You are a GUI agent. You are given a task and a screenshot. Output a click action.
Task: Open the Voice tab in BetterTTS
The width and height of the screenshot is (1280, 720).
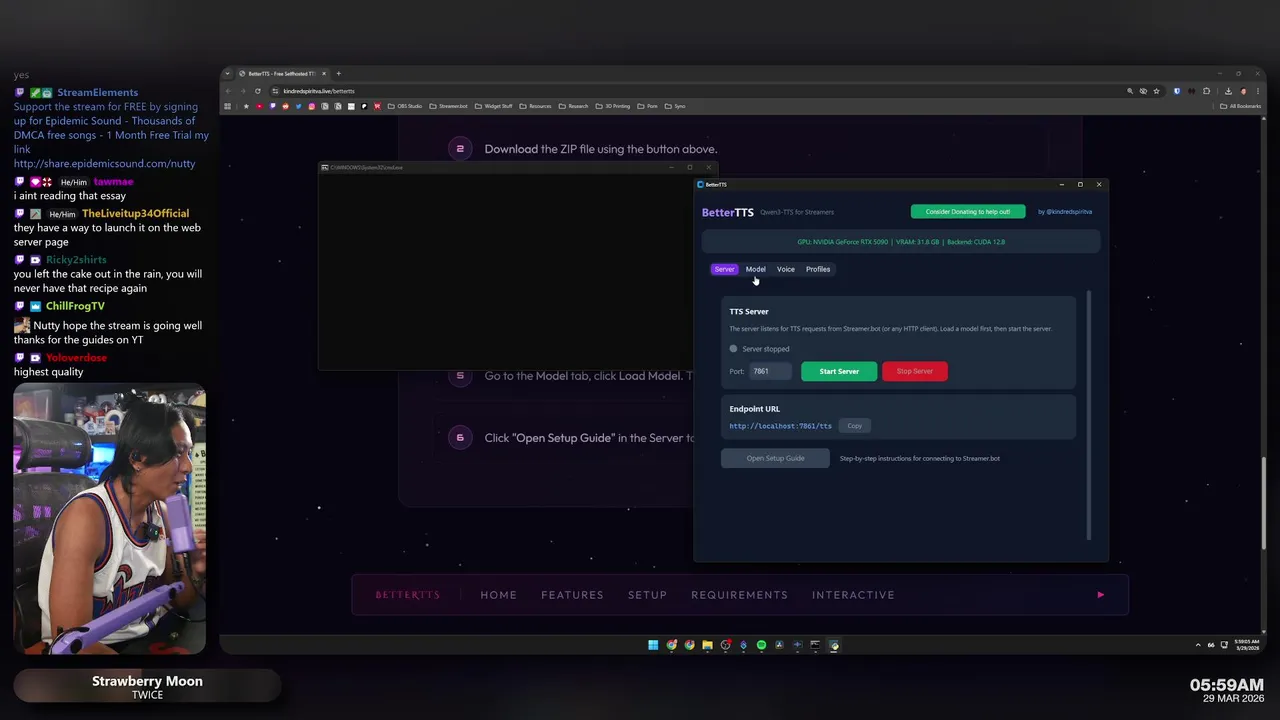(786, 269)
